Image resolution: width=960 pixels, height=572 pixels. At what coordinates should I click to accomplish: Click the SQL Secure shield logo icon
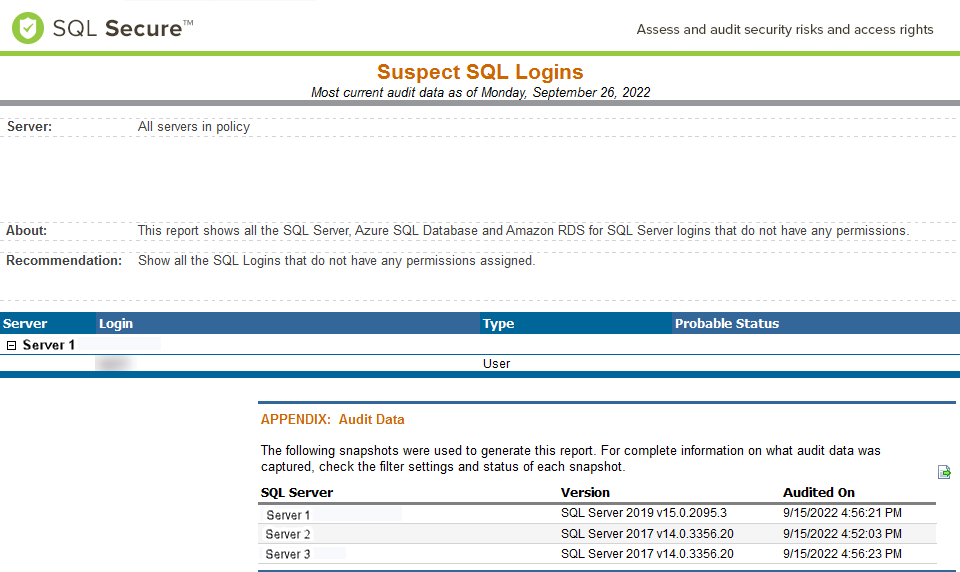(28, 28)
